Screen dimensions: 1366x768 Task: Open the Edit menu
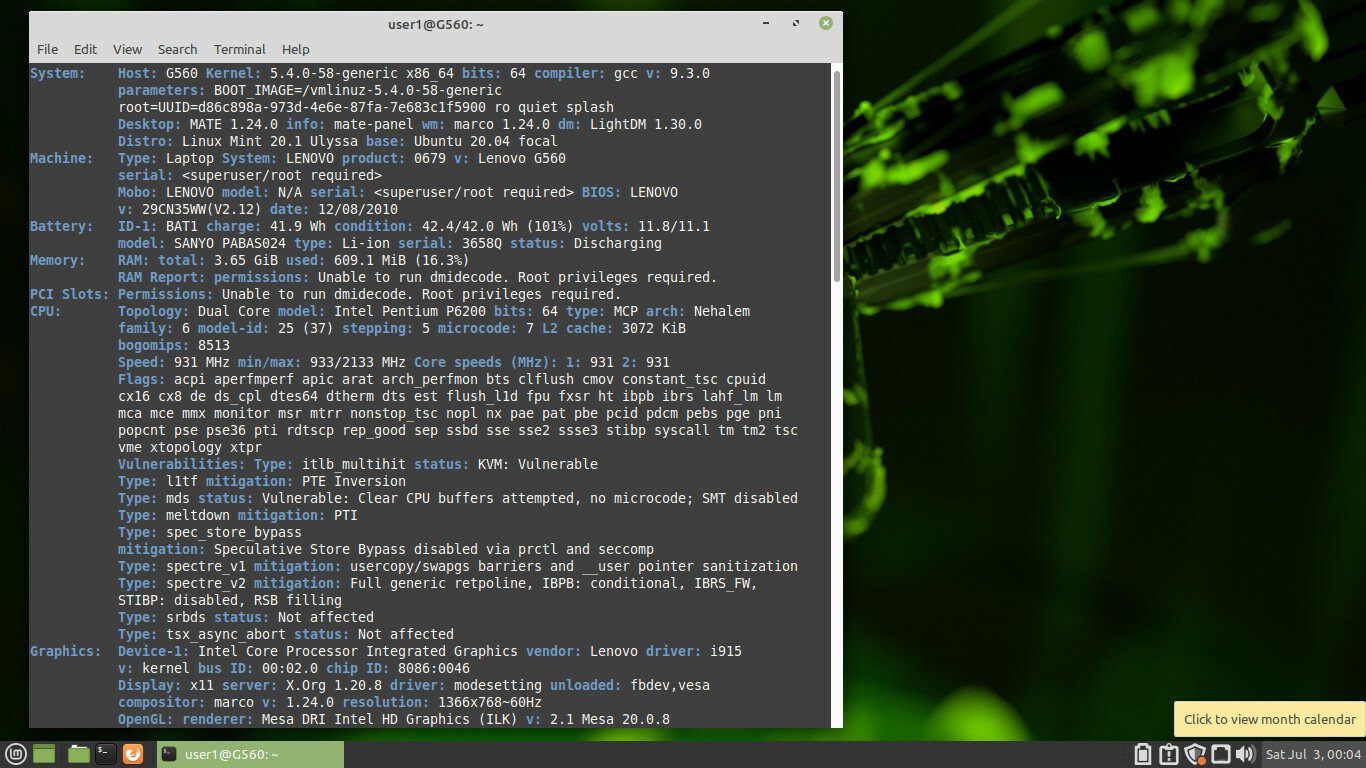86,49
